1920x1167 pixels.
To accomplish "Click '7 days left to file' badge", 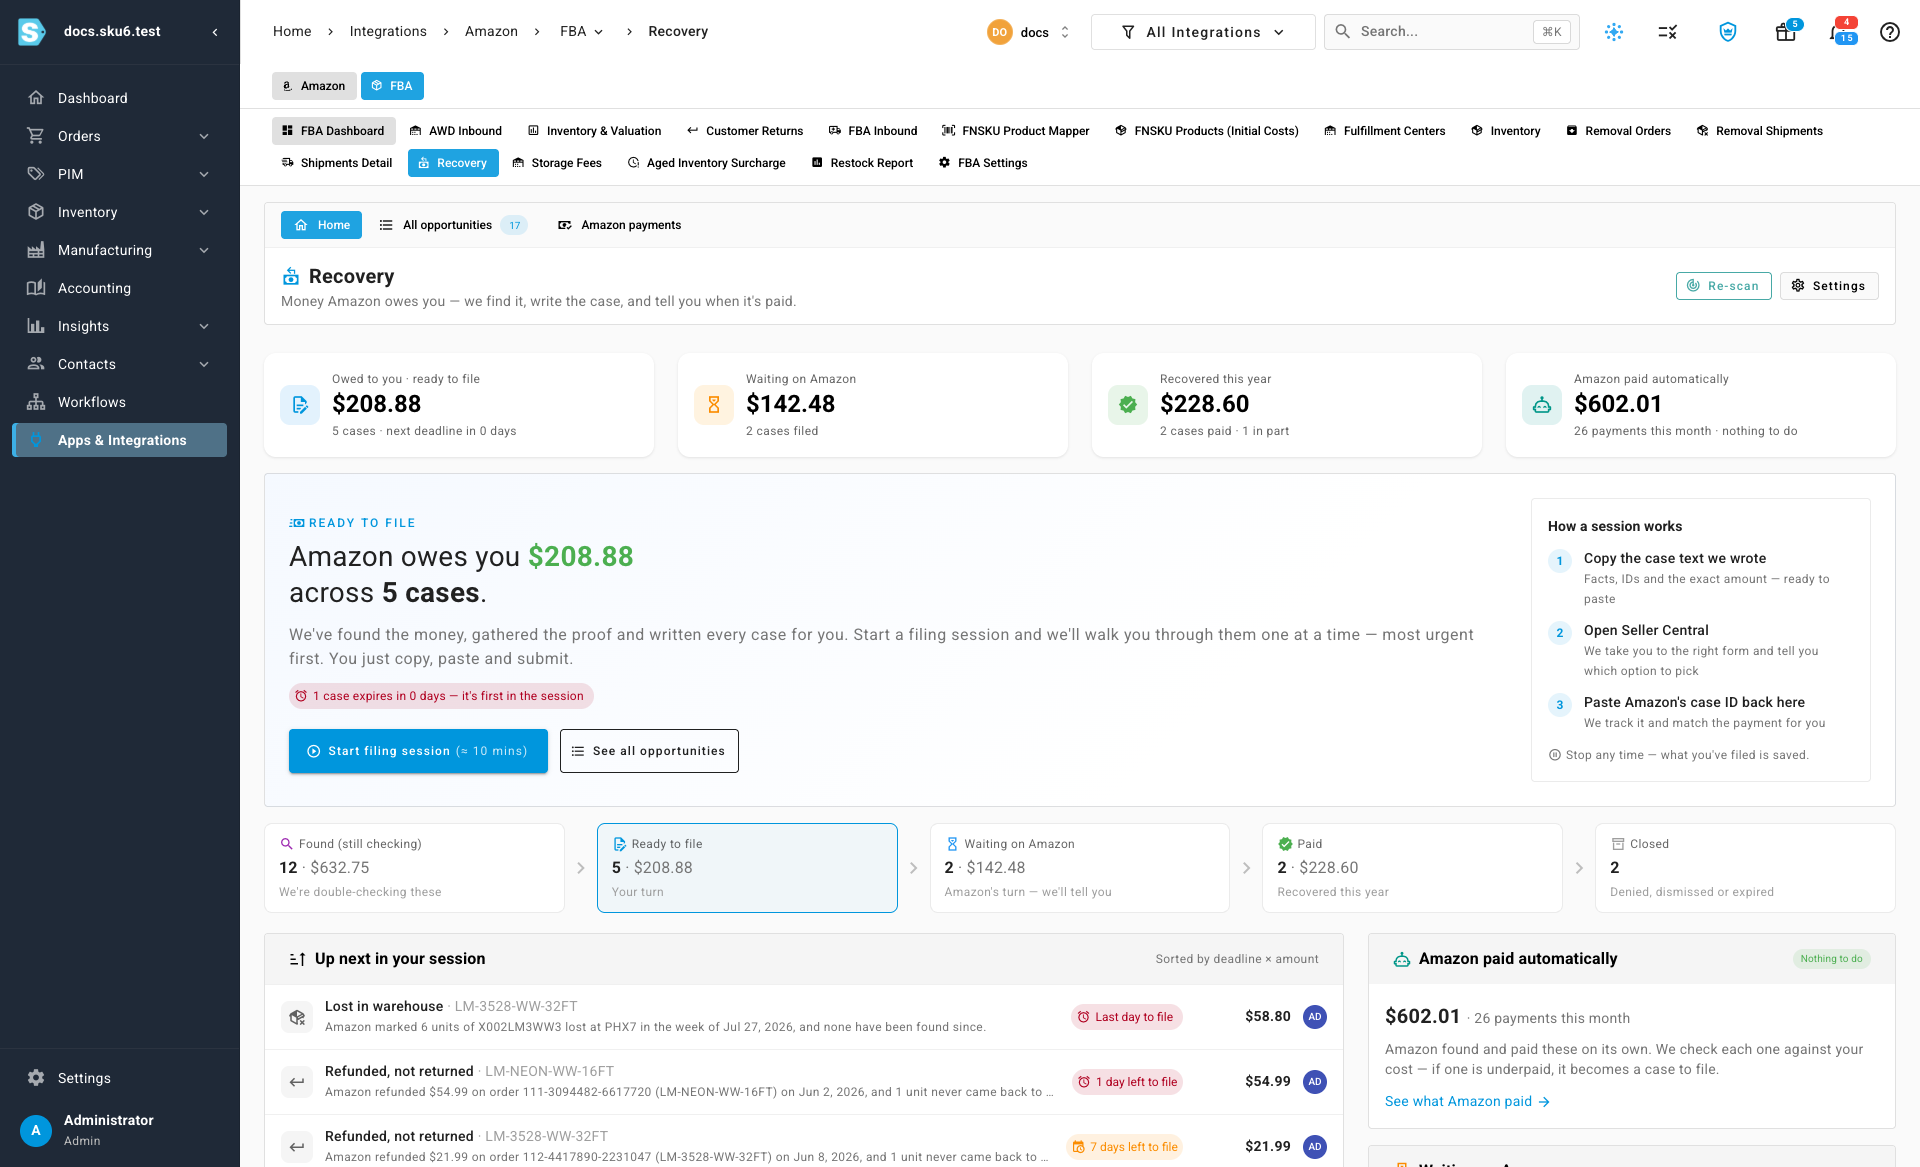I will [x=1125, y=1147].
